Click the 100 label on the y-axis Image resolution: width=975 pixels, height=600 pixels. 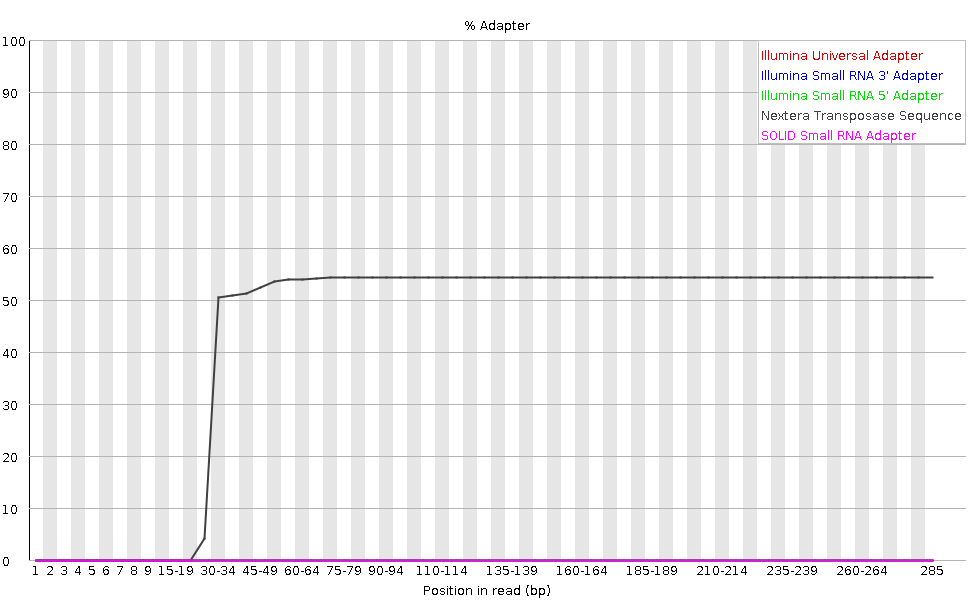click(x=14, y=41)
